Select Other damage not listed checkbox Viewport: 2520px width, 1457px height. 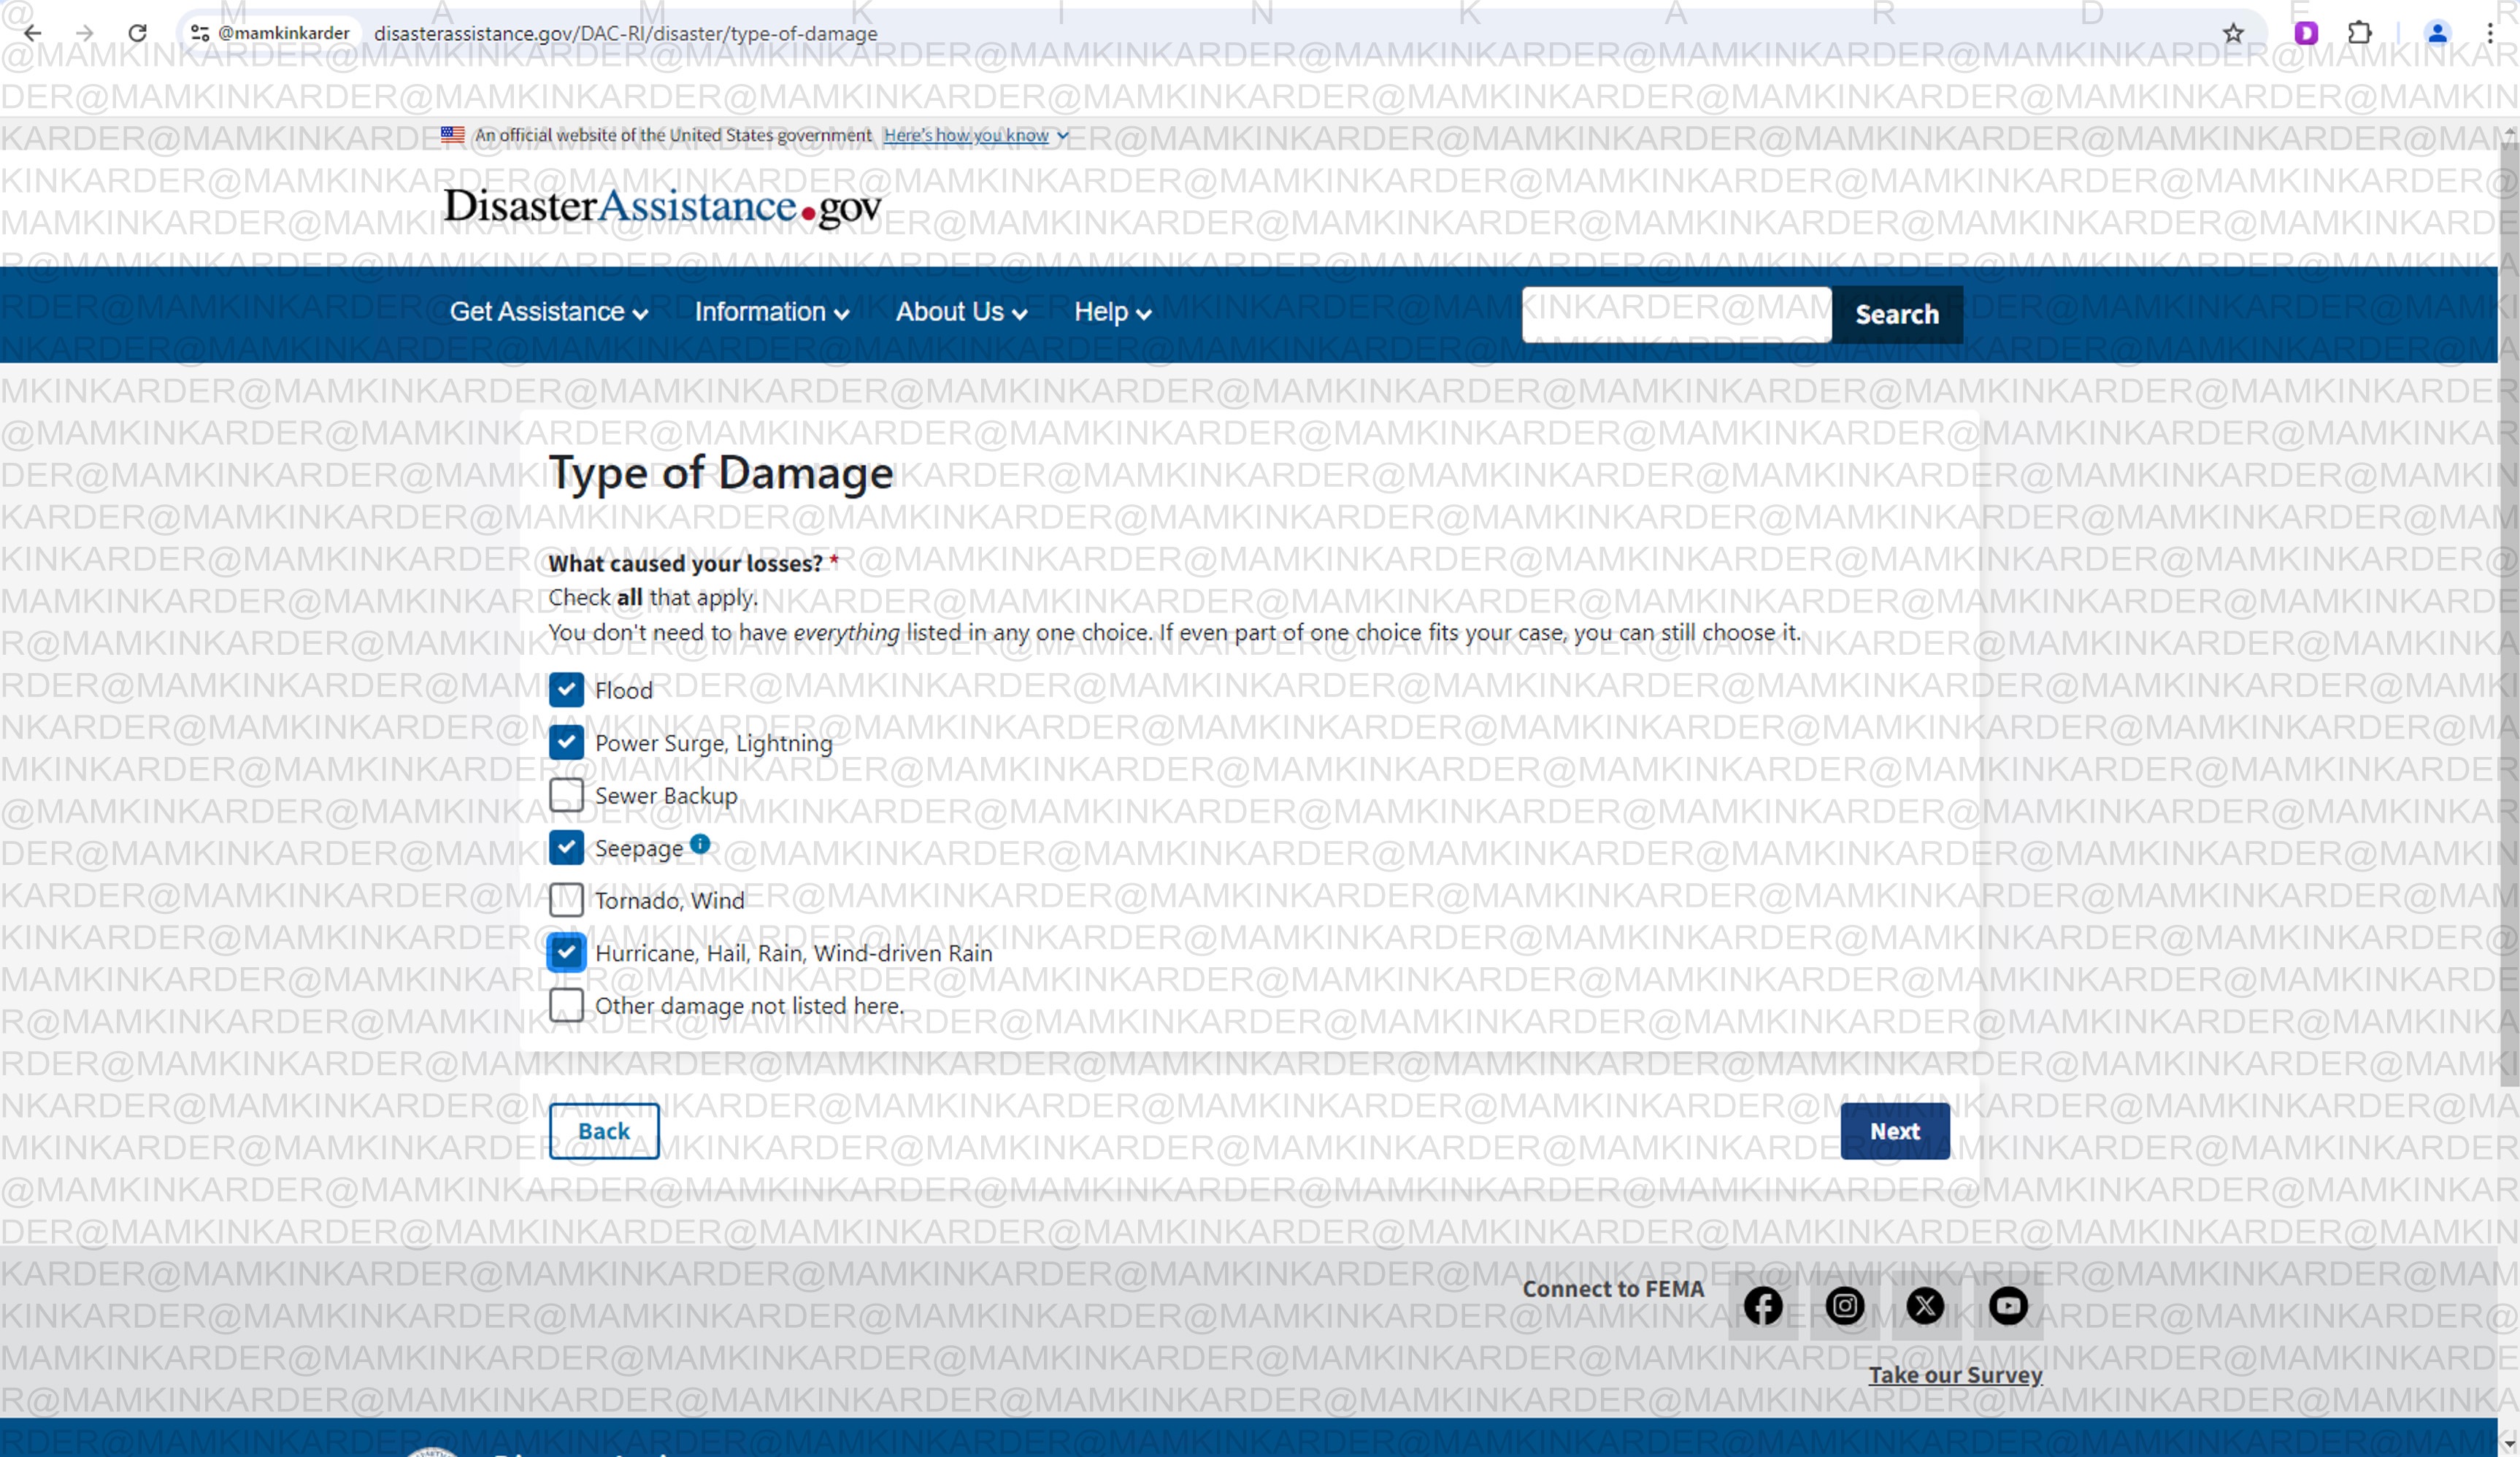click(566, 1005)
